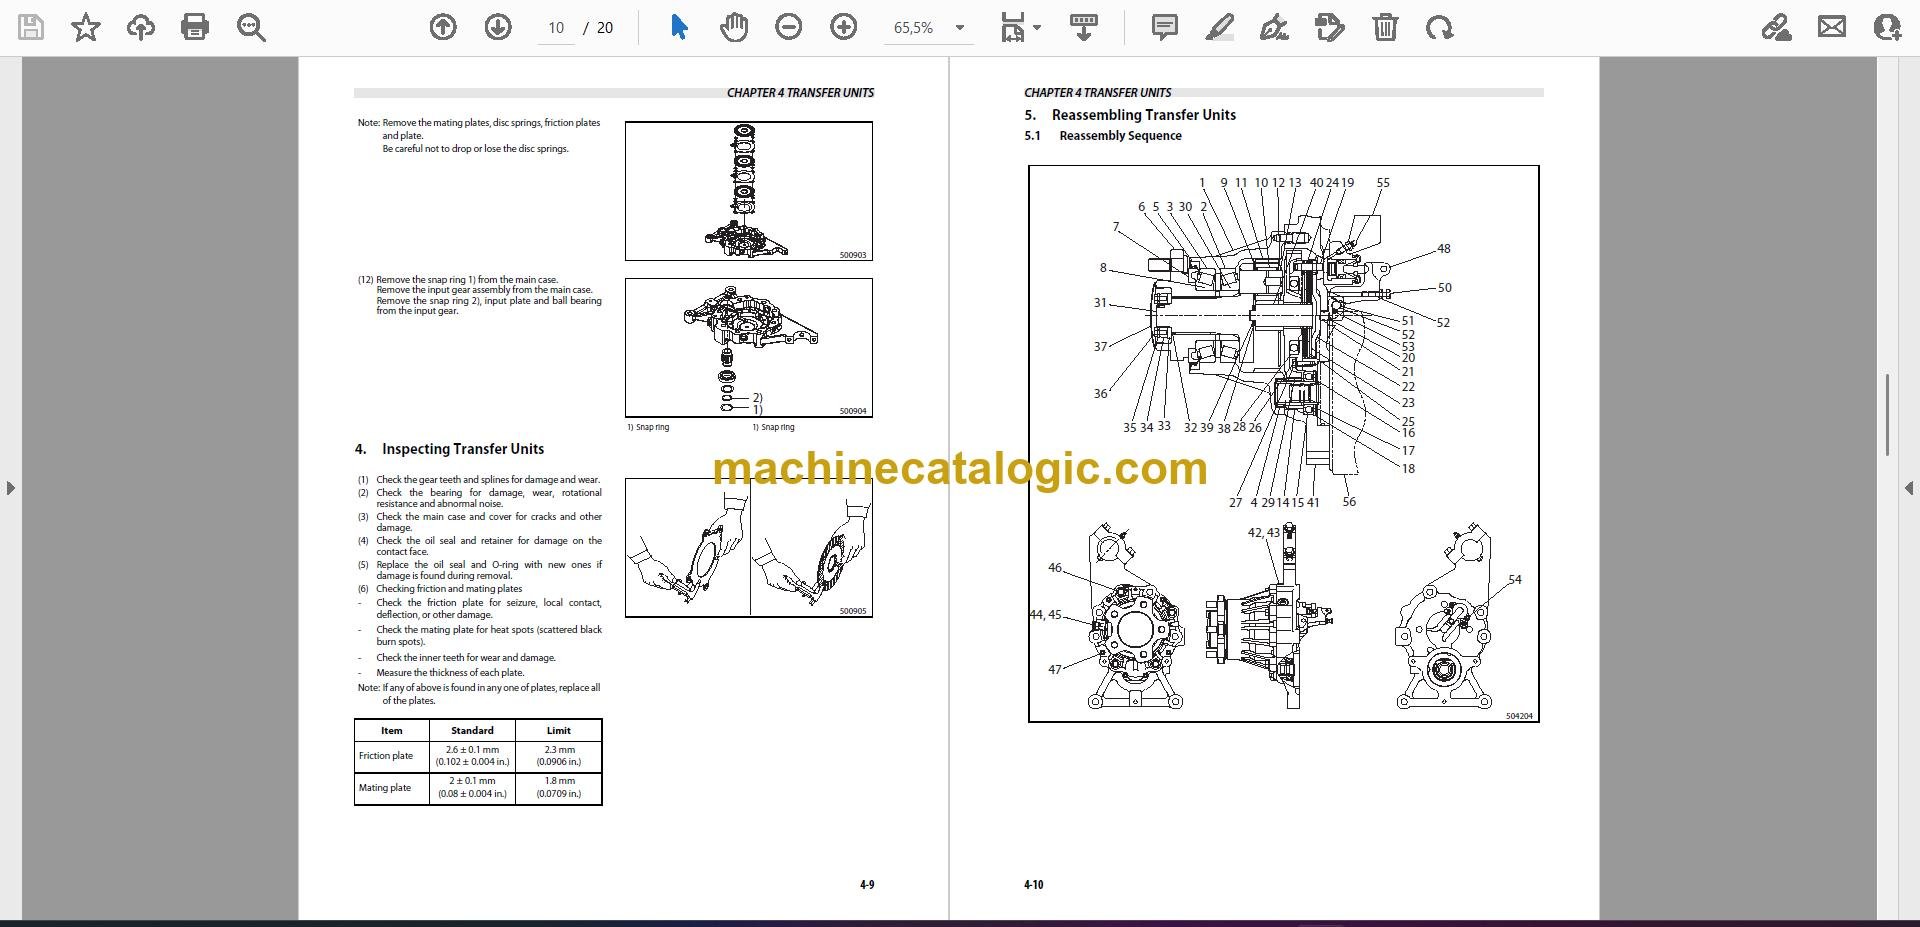
Task: Click the Save file icon
Action: point(31,27)
